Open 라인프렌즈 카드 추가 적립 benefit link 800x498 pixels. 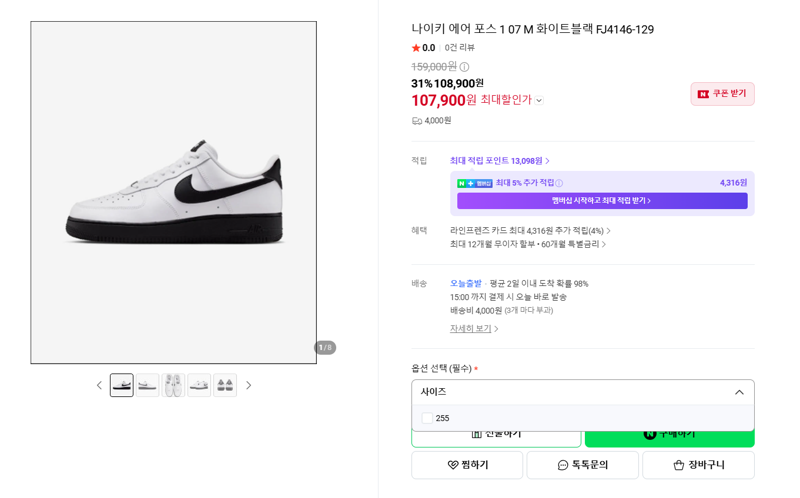tap(530, 231)
